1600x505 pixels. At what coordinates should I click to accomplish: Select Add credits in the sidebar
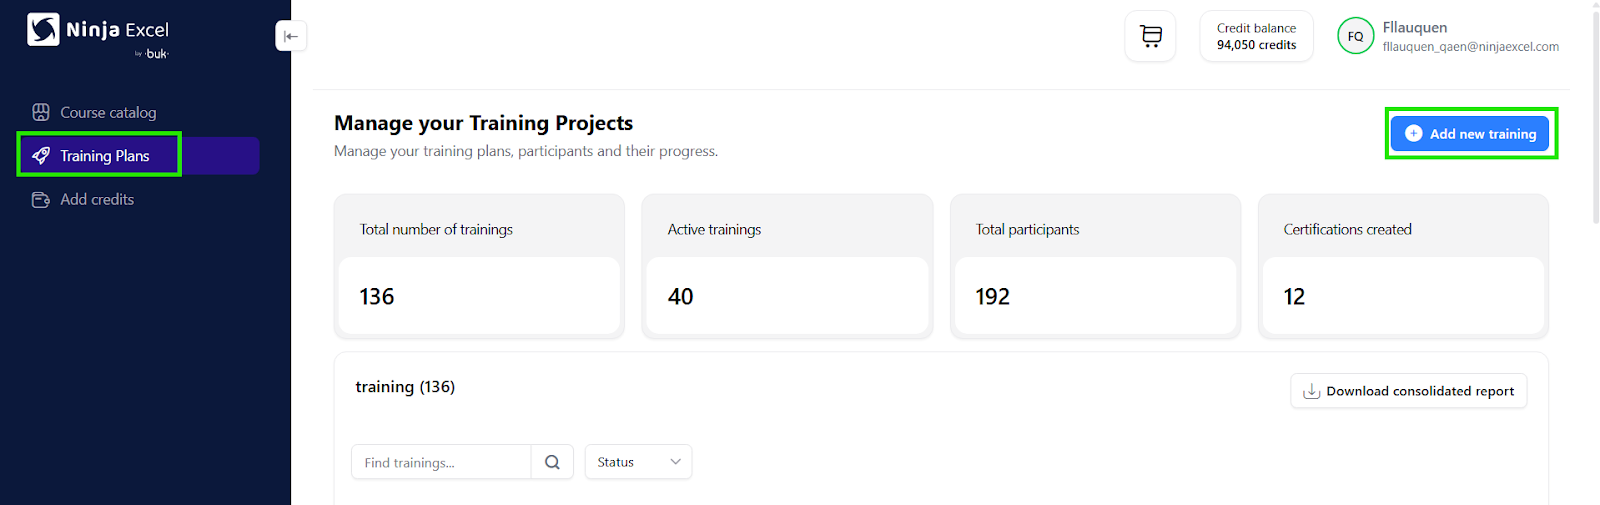pos(97,200)
